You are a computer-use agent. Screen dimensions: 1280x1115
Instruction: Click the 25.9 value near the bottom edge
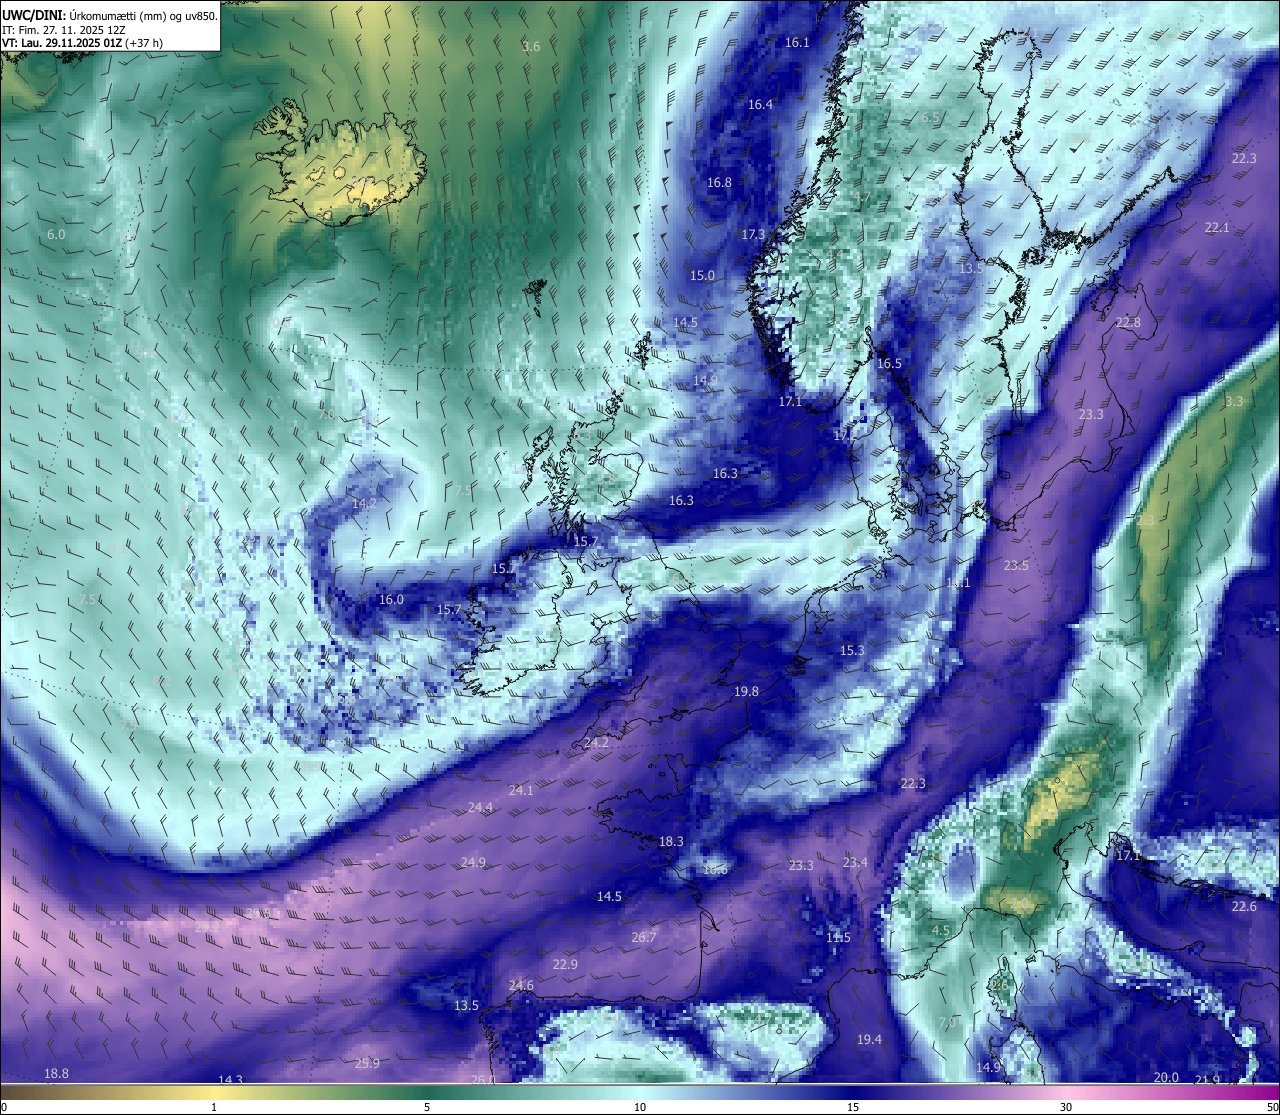[367, 1064]
